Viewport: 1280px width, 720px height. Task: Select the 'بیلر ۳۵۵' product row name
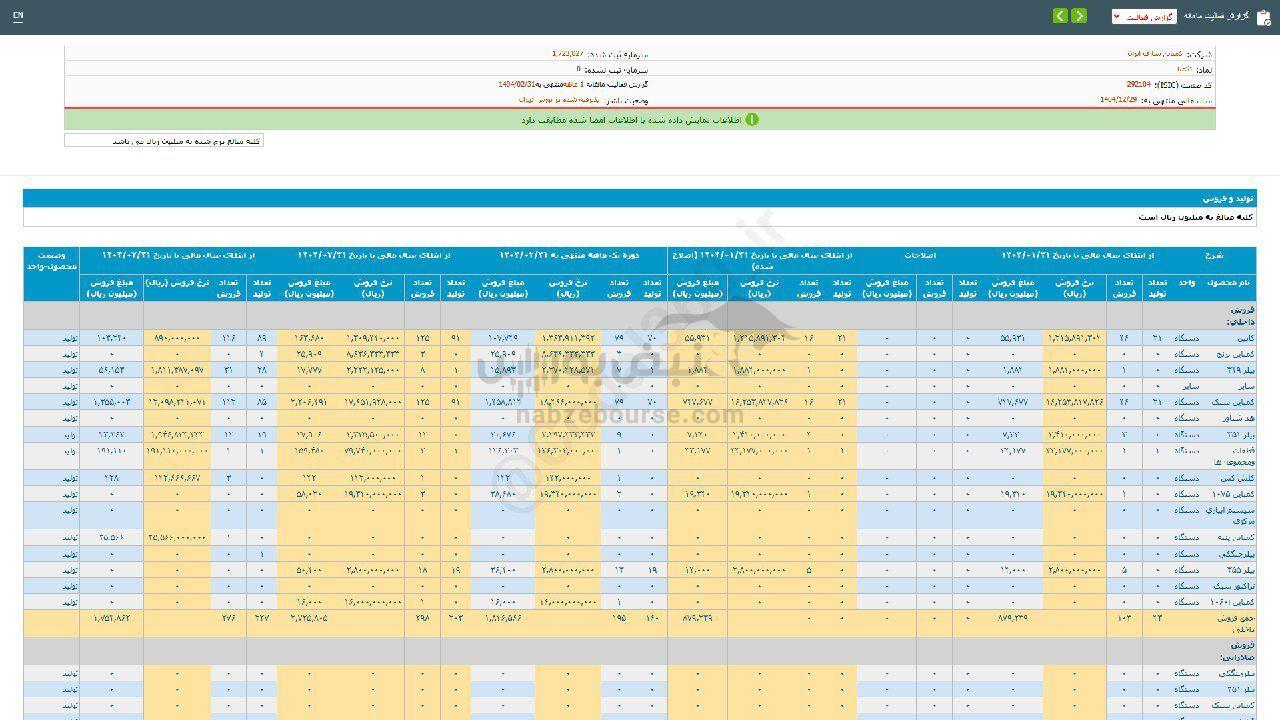1241,570
